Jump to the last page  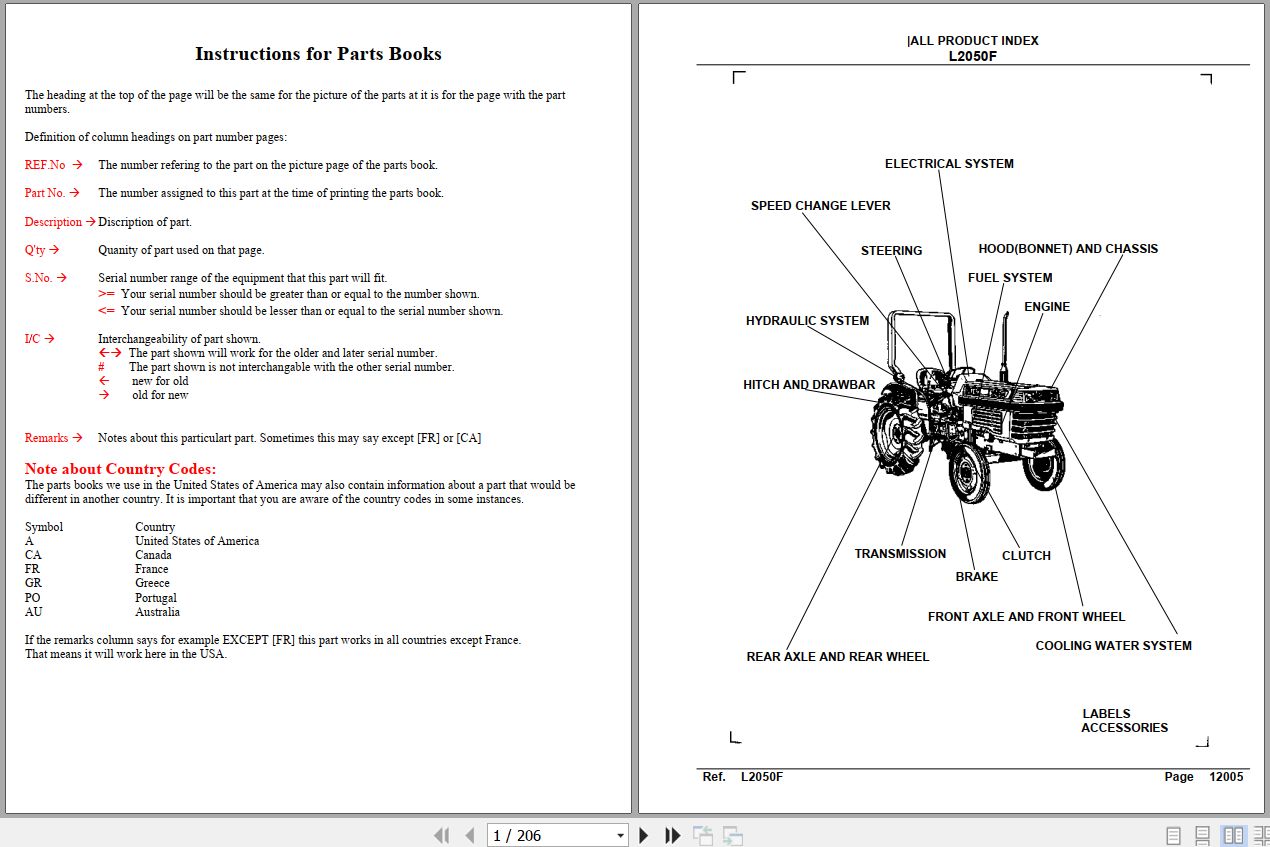pos(673,835)
